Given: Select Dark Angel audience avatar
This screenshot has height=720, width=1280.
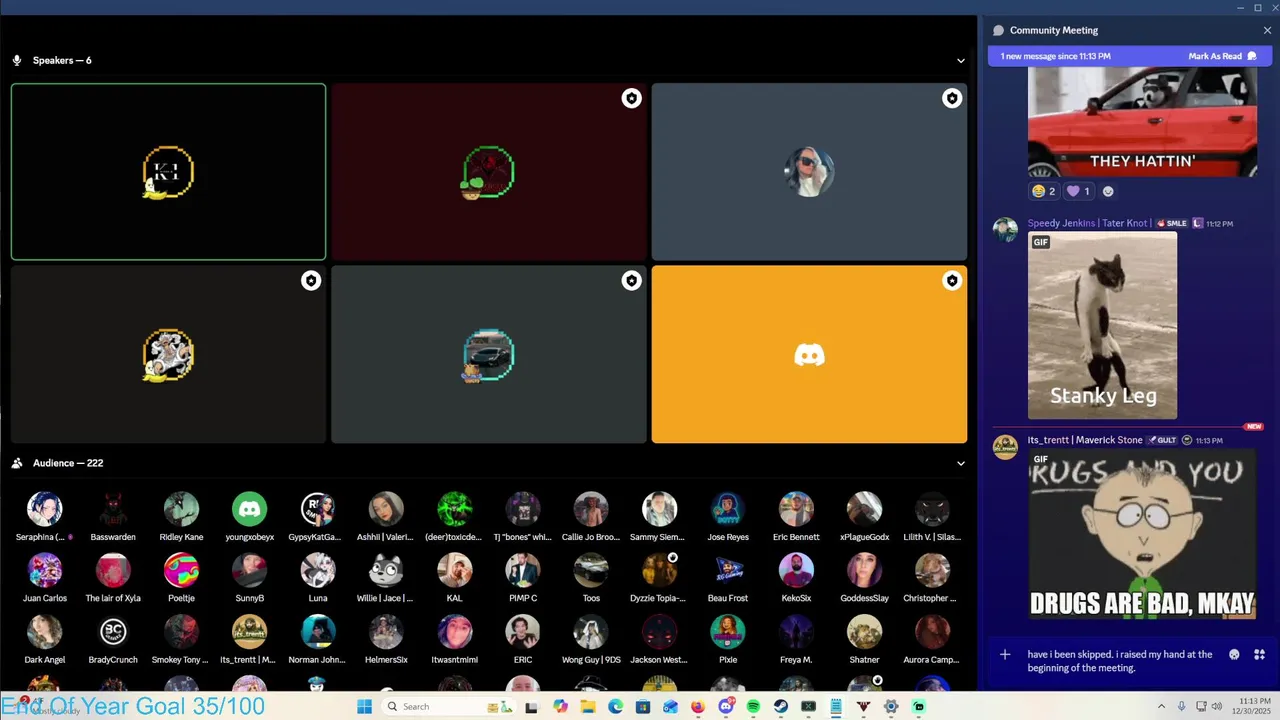Looking at the screenshot, I should (x=44, y=632).
